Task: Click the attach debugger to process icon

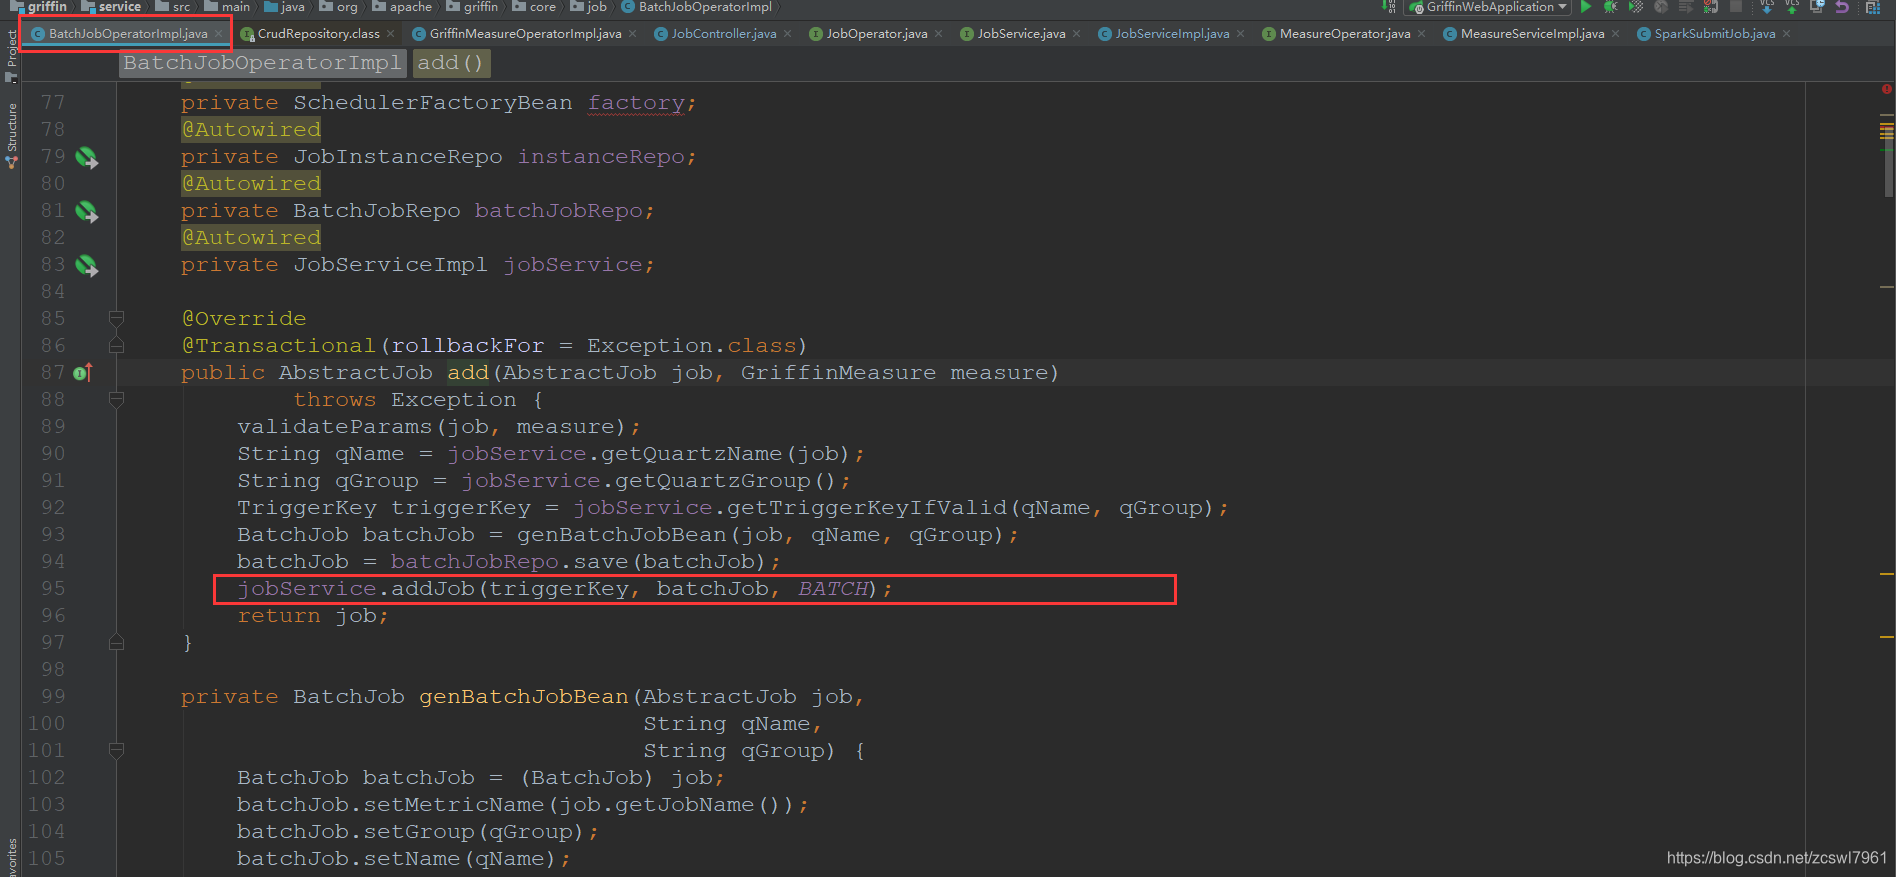Action: (1710, 6)
